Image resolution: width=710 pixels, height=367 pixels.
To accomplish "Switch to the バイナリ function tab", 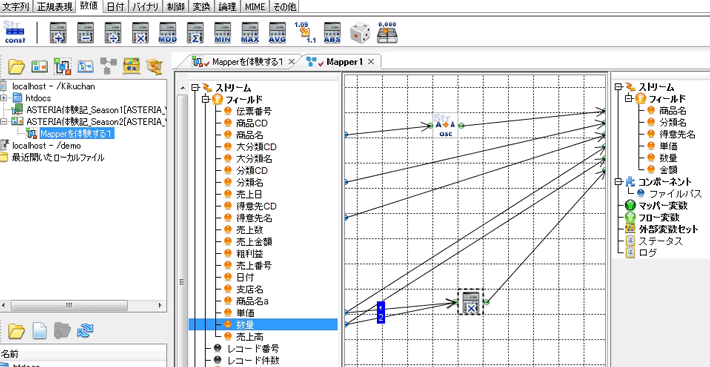I will (x=145, y=7).
